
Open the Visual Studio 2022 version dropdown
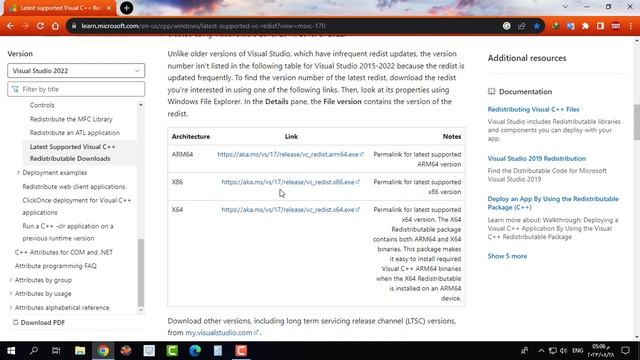(x=76, y=71)
